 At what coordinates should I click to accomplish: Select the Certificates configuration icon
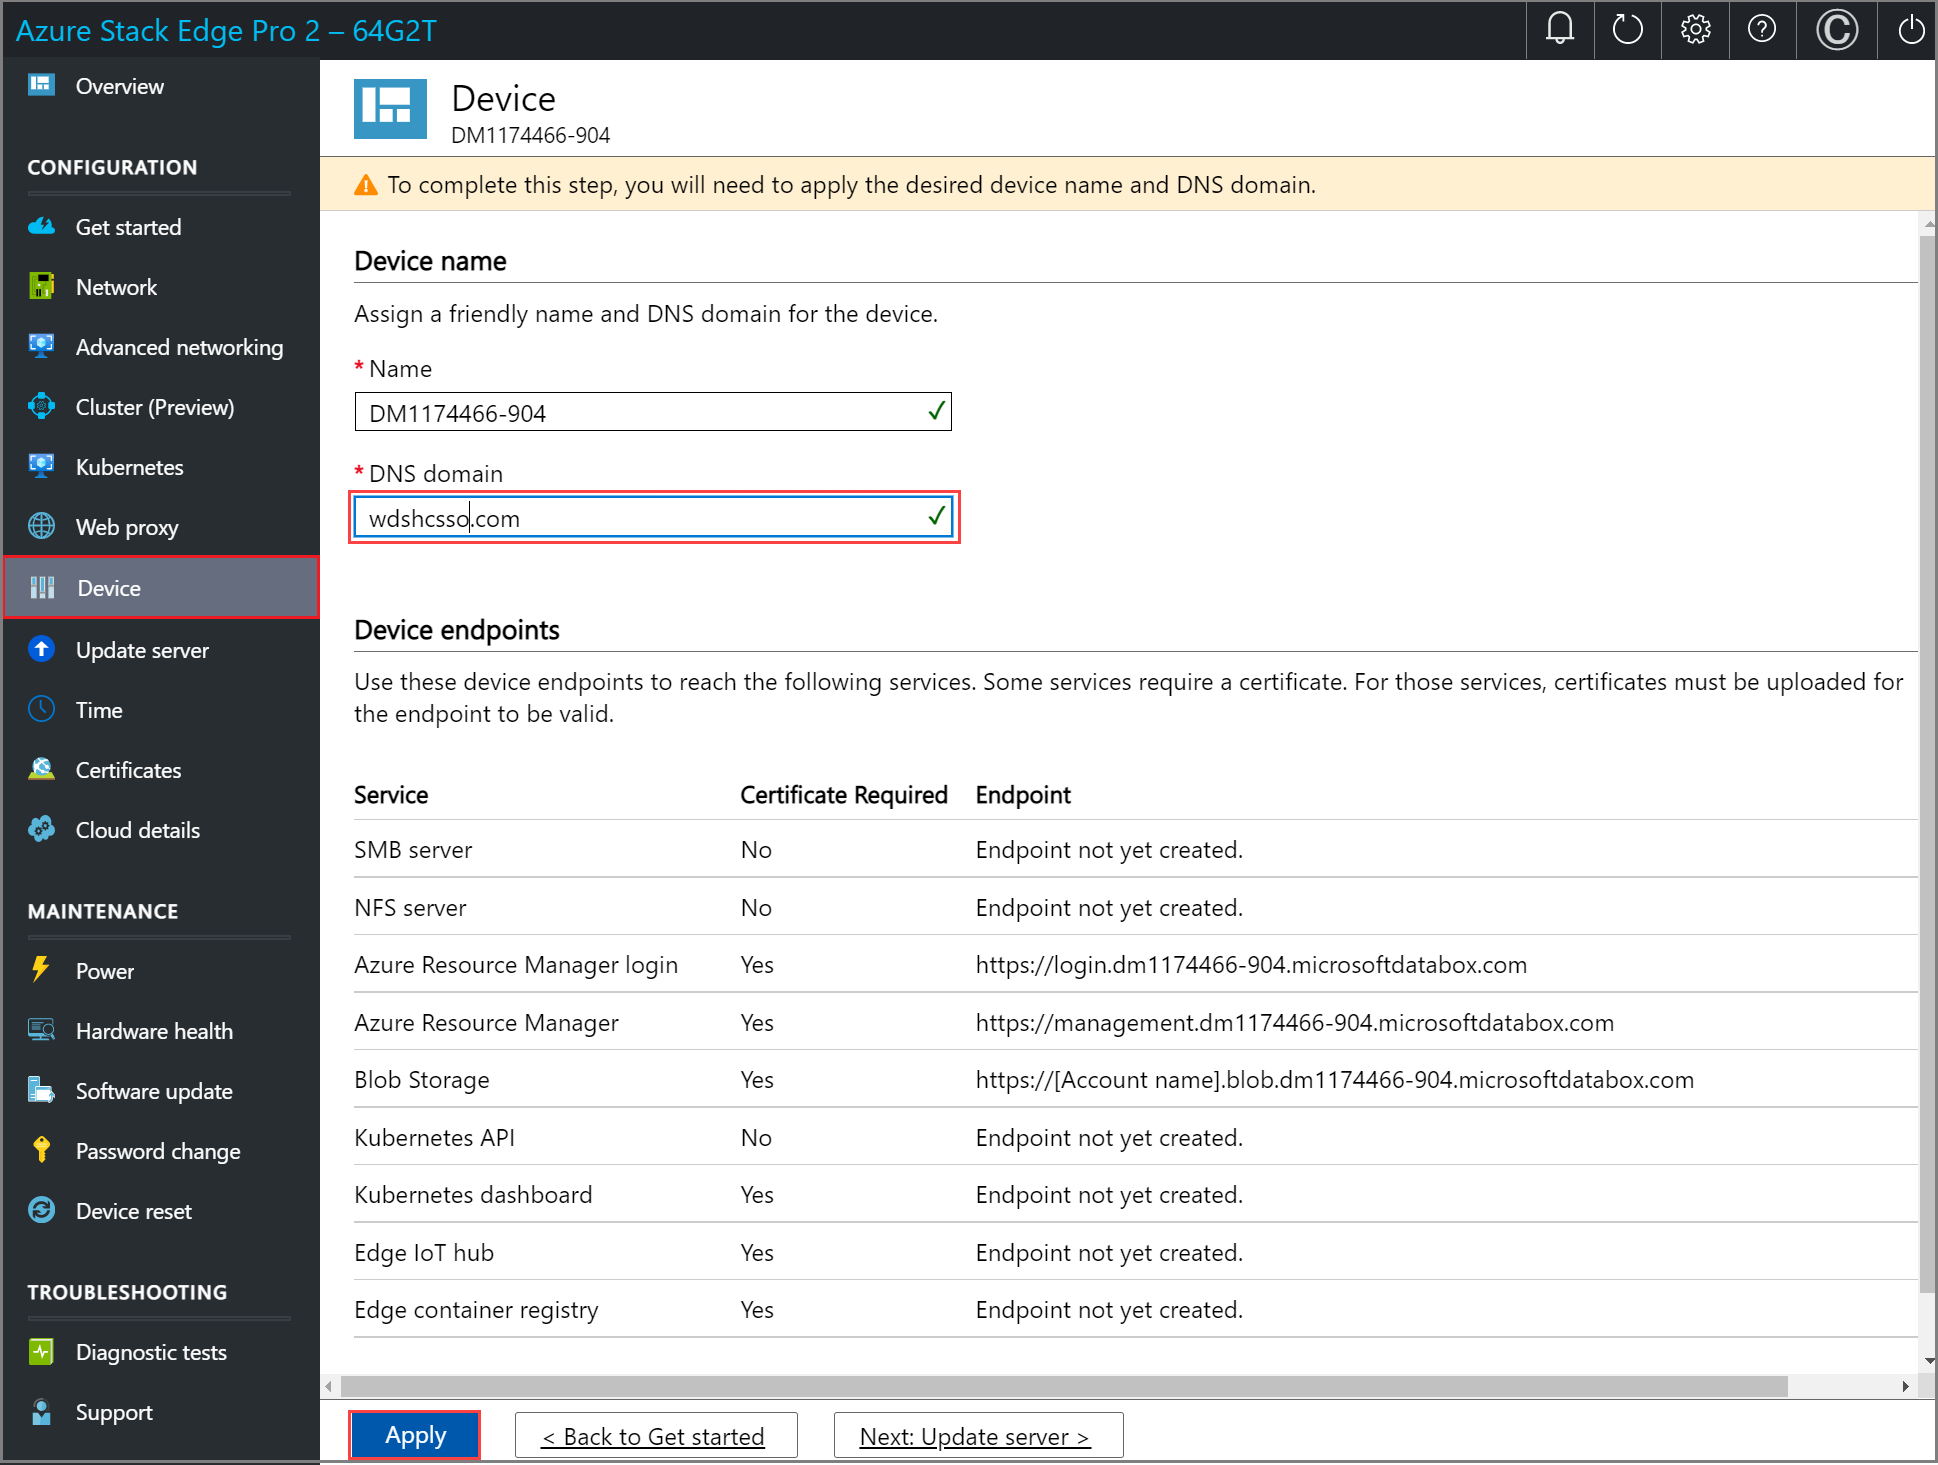[x=42, y=768]
